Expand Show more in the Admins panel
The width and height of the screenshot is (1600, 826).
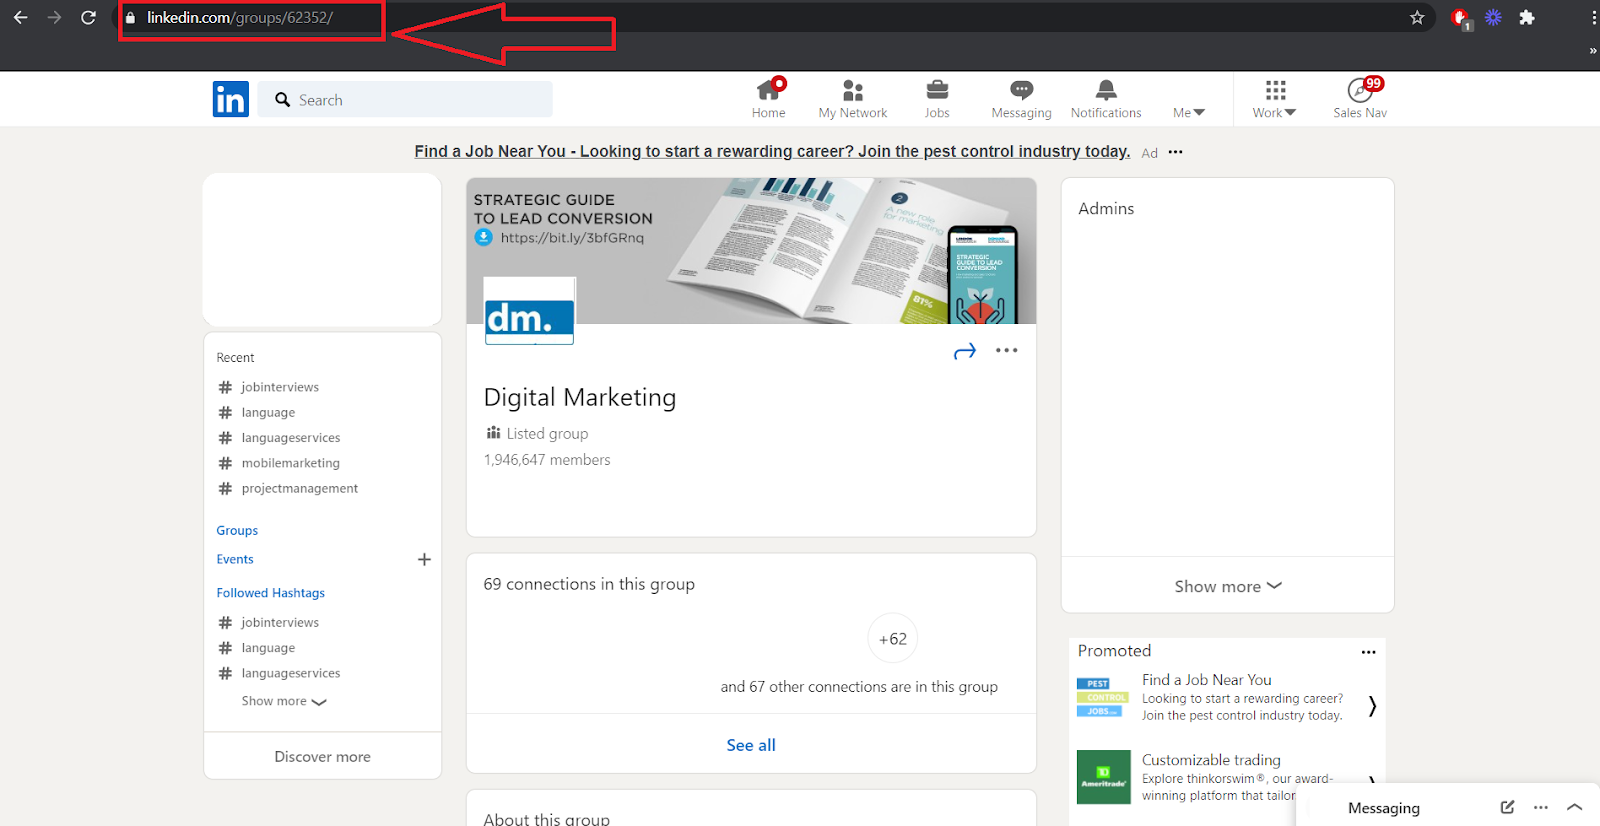[1228, 586]
